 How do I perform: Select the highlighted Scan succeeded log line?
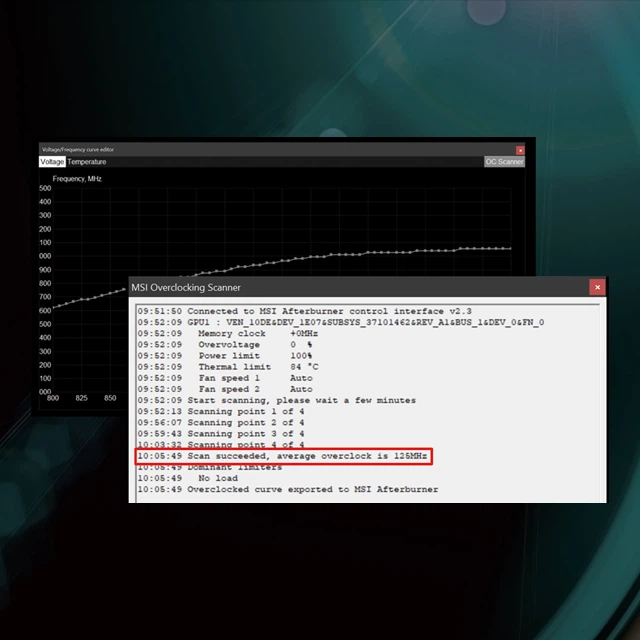[282, 456]
